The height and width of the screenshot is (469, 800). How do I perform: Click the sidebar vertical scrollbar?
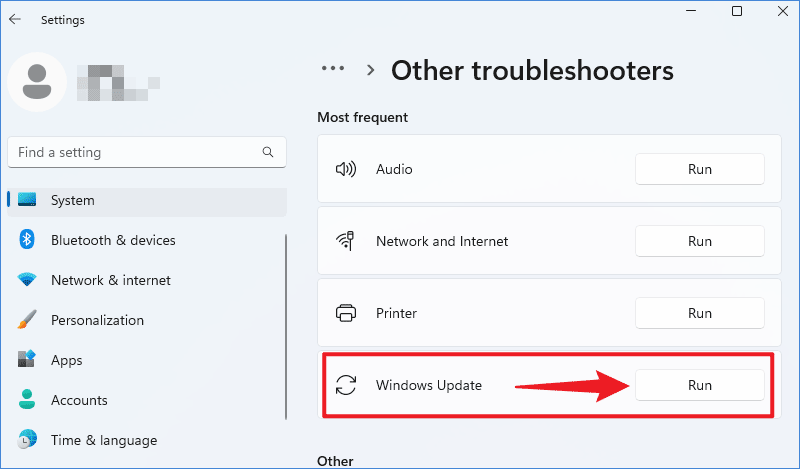(x=286, y=327)
